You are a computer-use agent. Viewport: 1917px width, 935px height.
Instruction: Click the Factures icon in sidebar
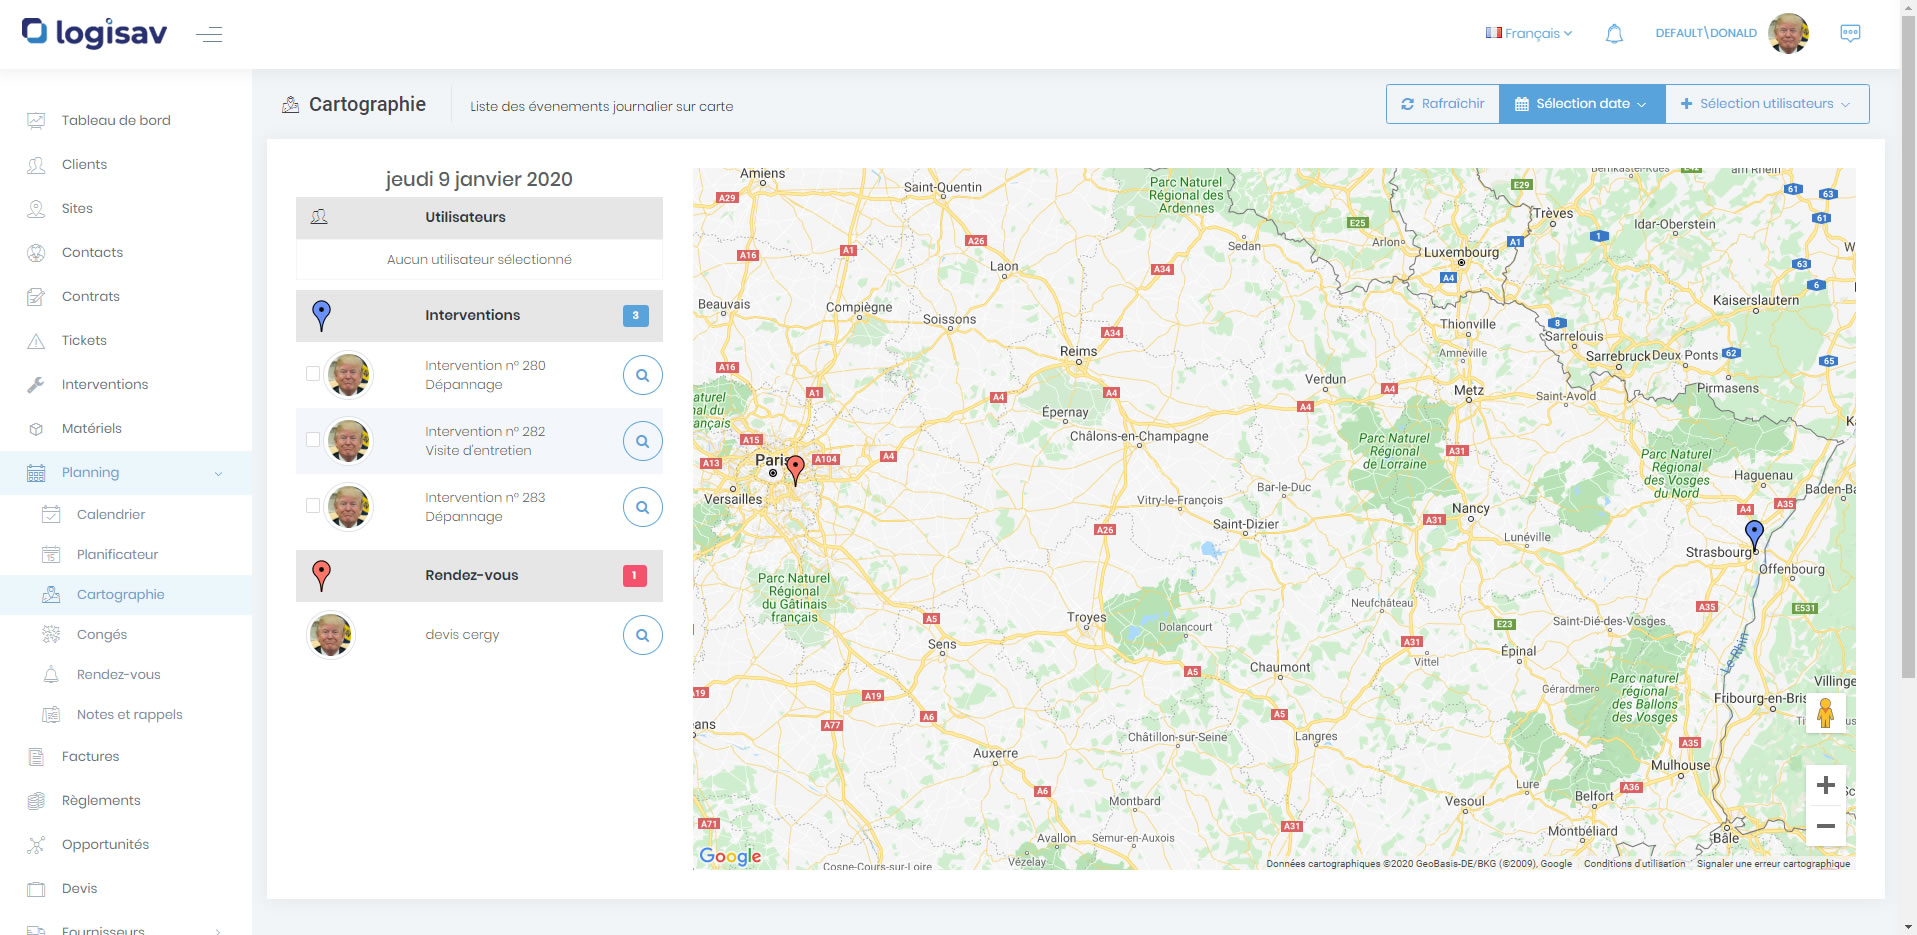[36, 757]
